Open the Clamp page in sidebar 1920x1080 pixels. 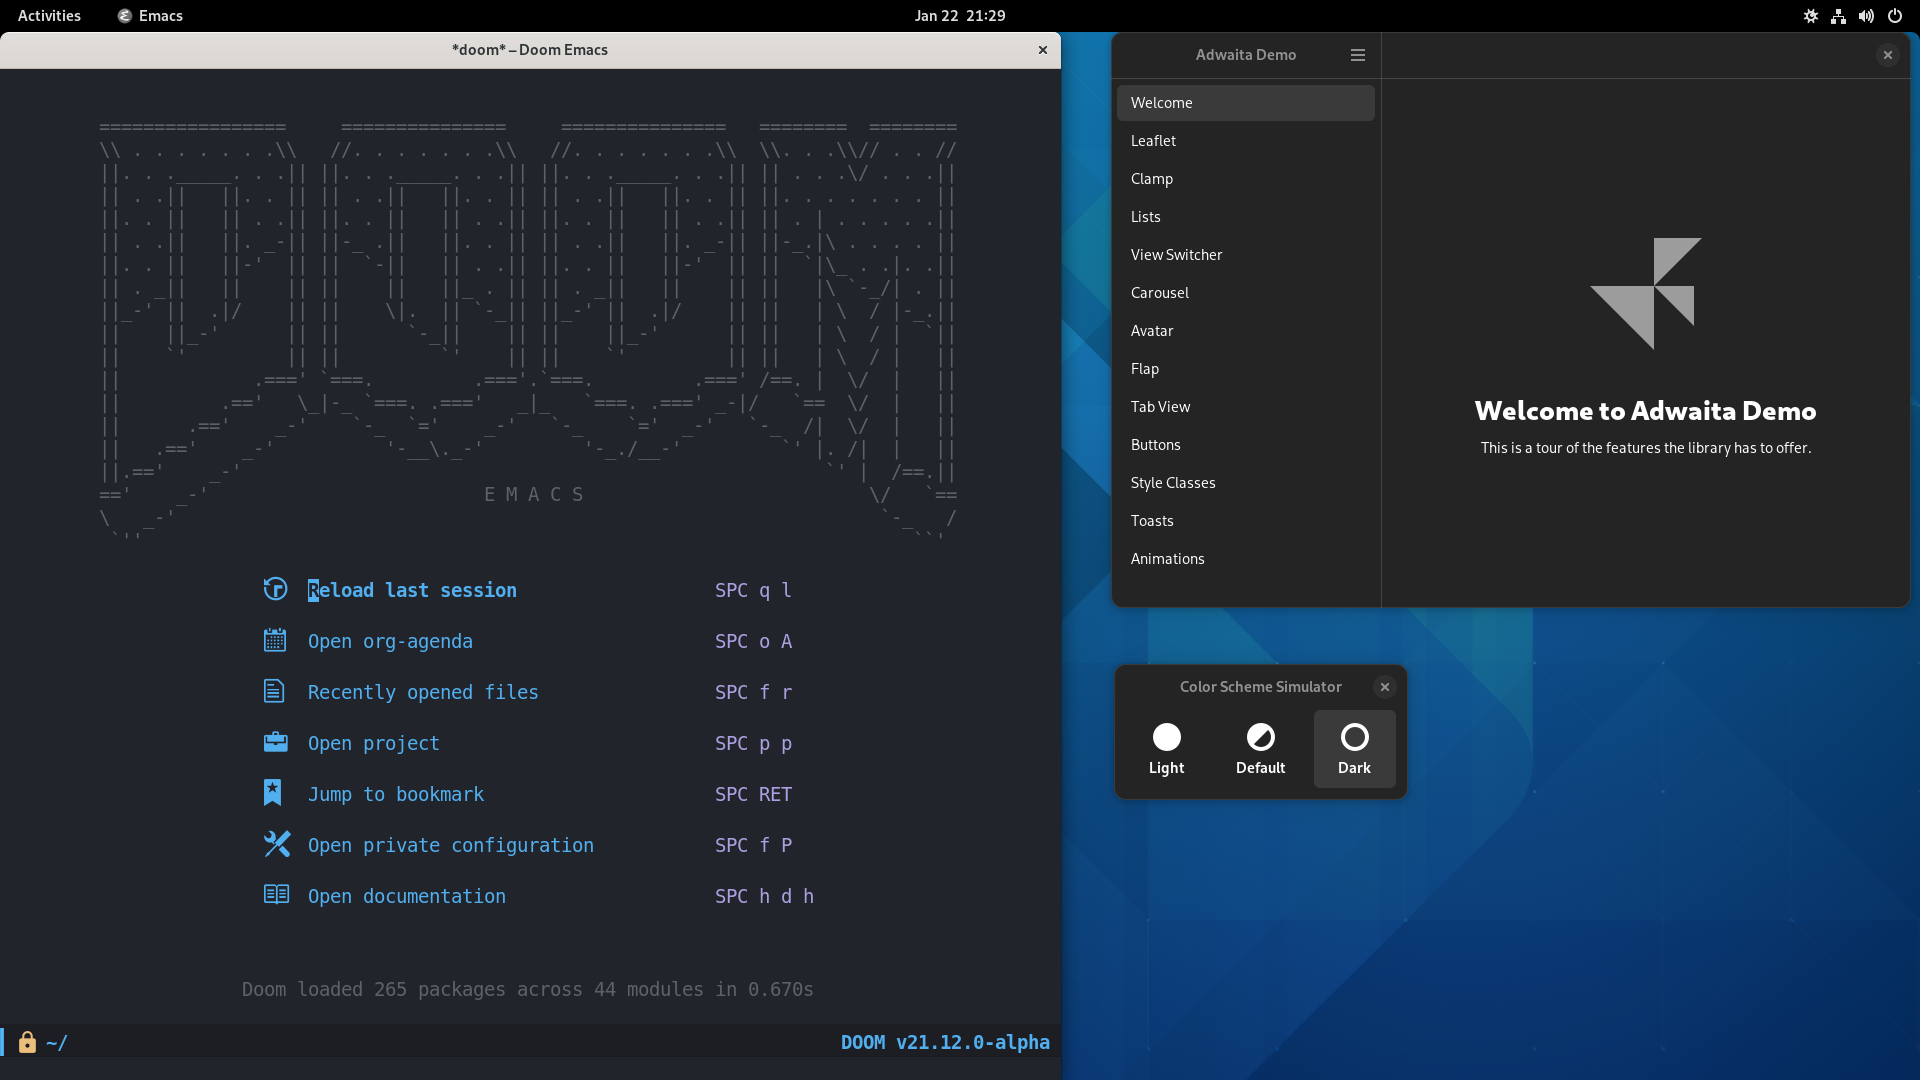(1245, 179)
